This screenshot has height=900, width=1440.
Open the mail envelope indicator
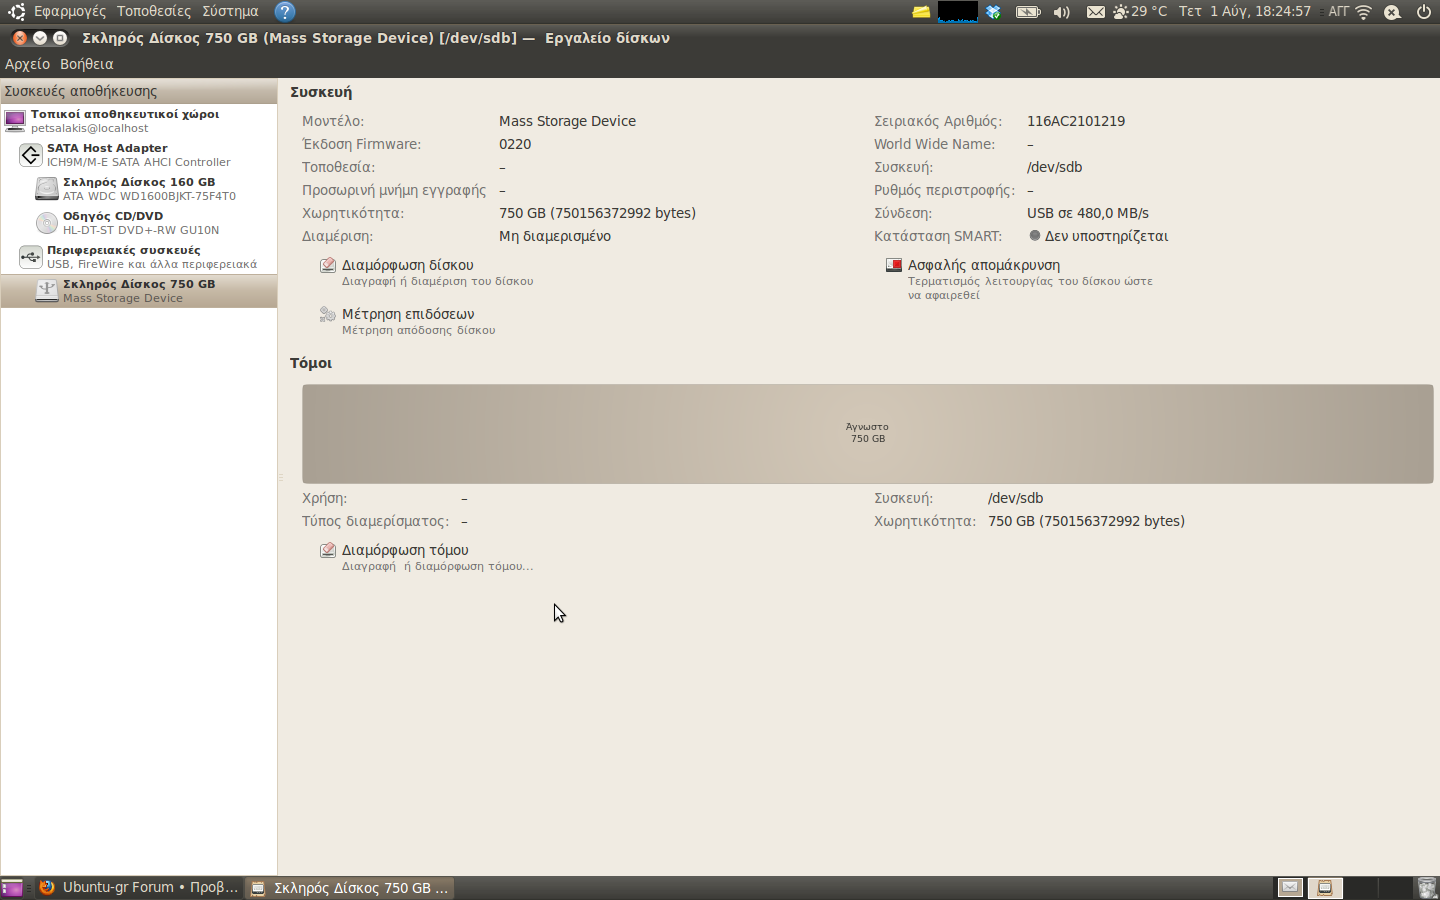pyautogui.click(x=1096, y=12)
